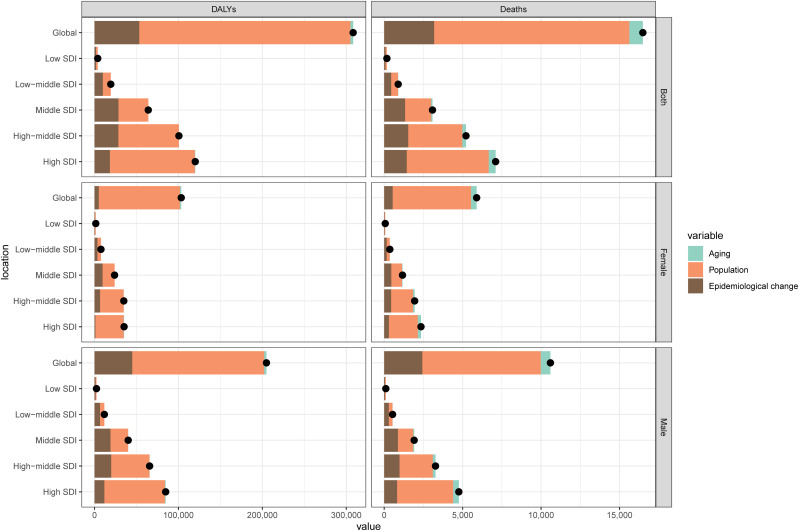Click Global brown segment in Male Deaths panel

[x=403, y=363]
